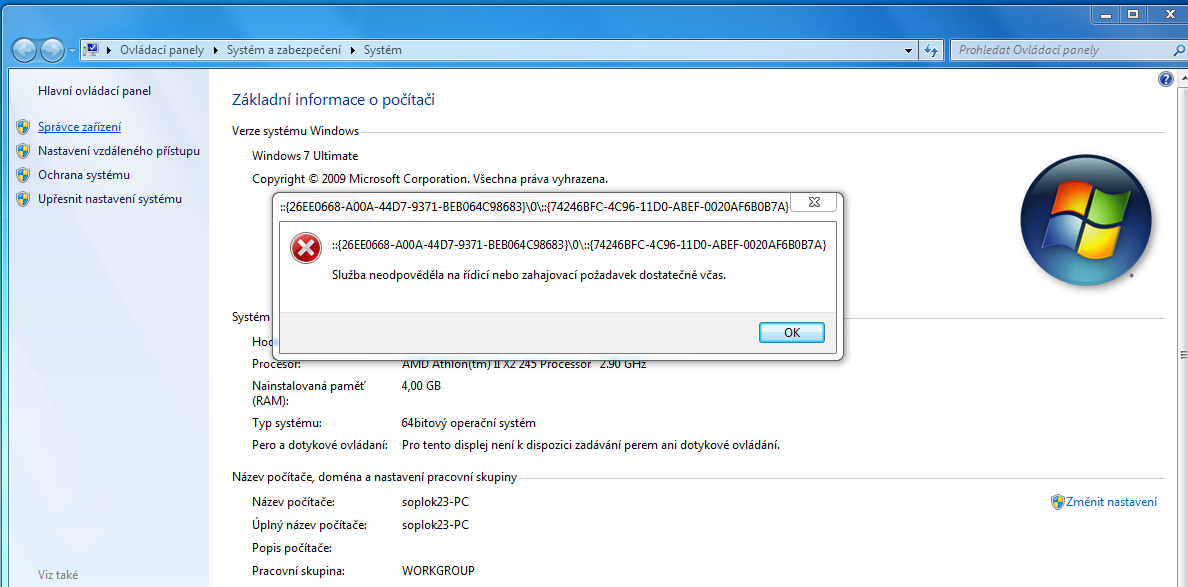Click the error message 'Služba neodpověděla' text
The height and width of the screenshot is (587, 1188).
click(529, 275)
